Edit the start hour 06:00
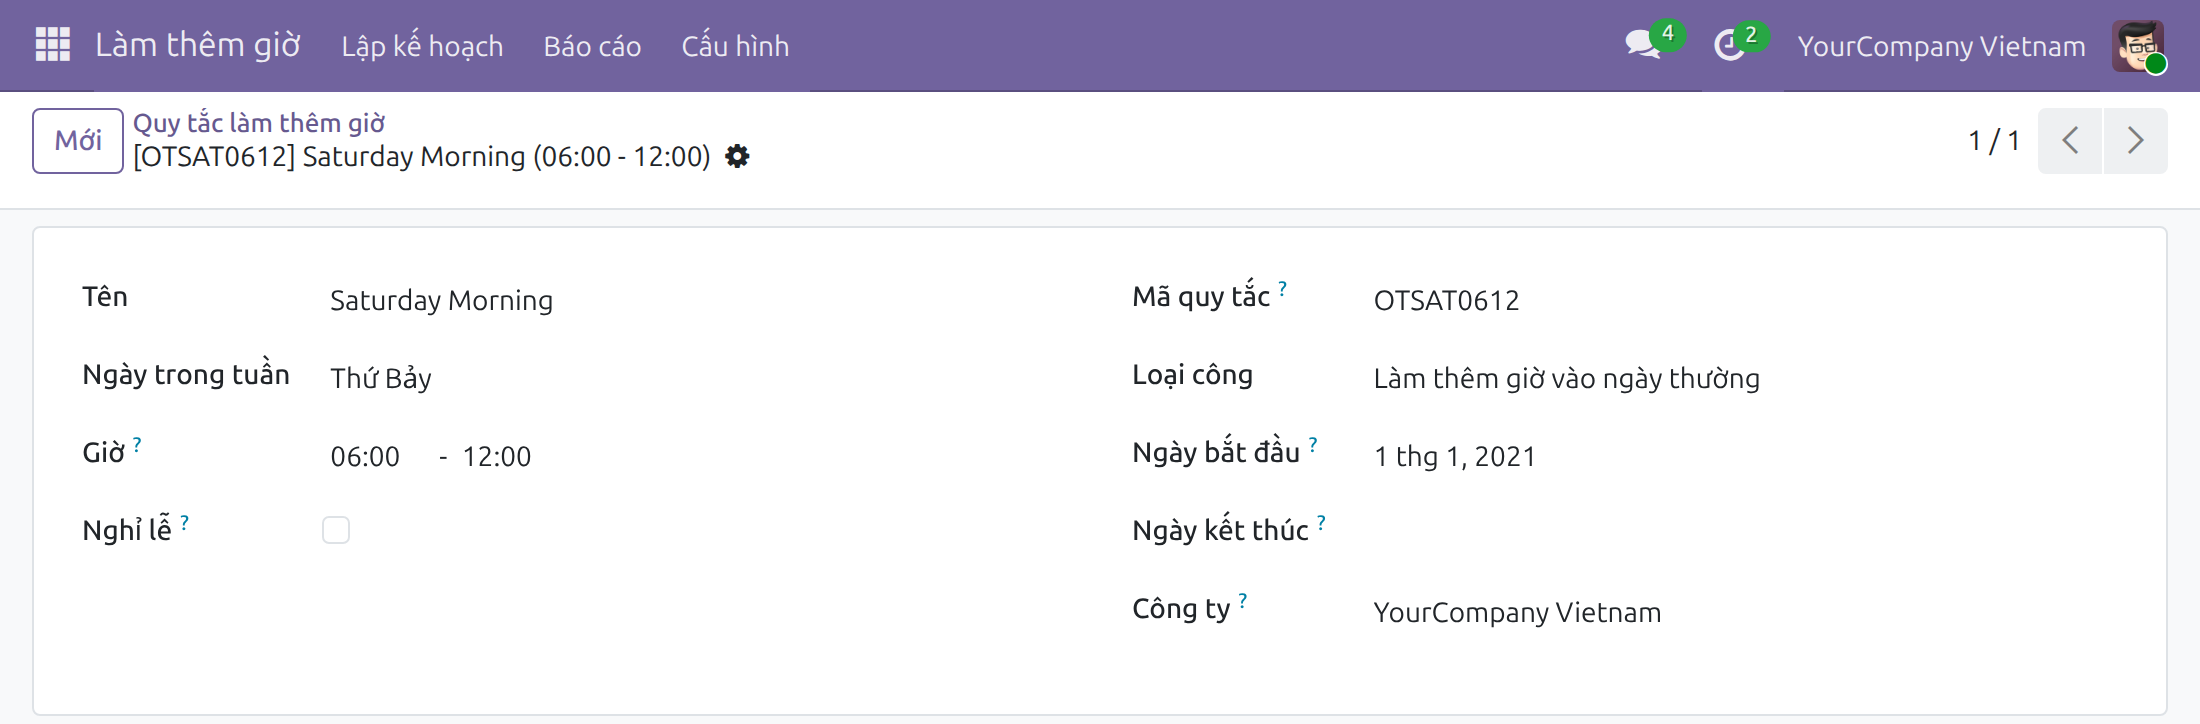Image resolution: width=2200 pixels, height=724 pixels. tap(365, 456)
